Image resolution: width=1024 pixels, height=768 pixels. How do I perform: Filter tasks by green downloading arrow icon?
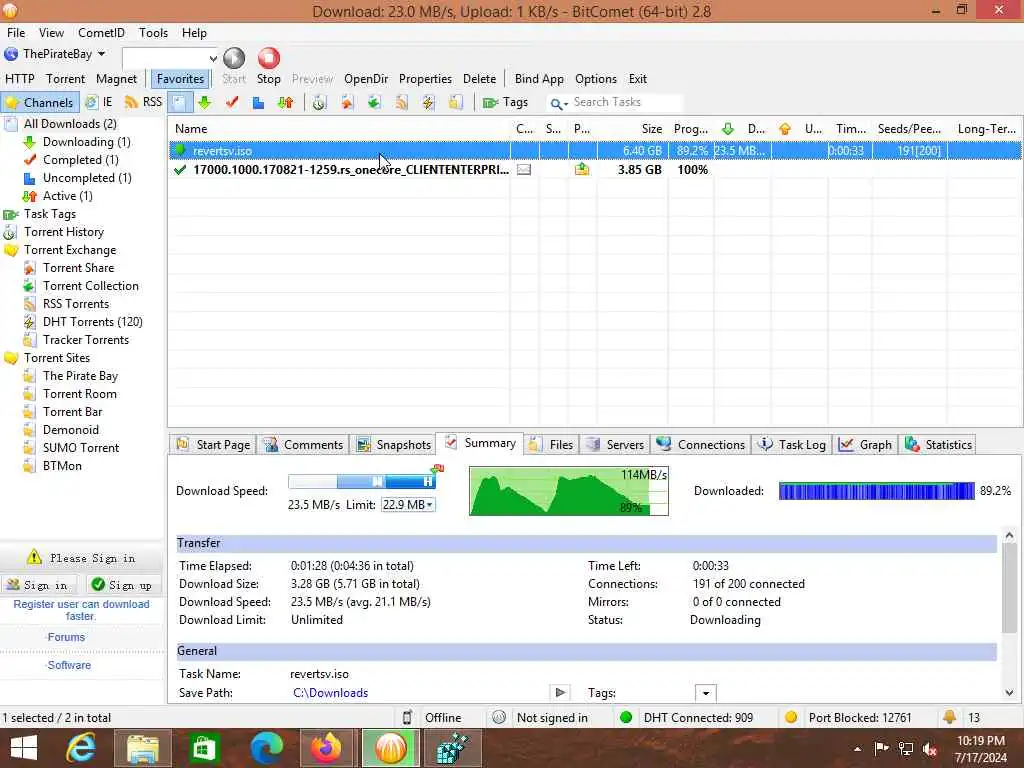coord(205,102)
